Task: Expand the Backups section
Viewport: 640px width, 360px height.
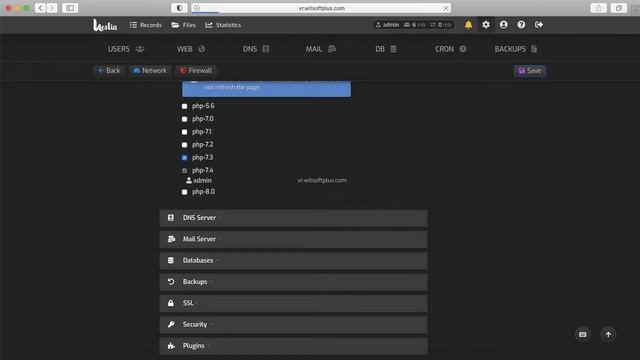Action: [293, 282]
